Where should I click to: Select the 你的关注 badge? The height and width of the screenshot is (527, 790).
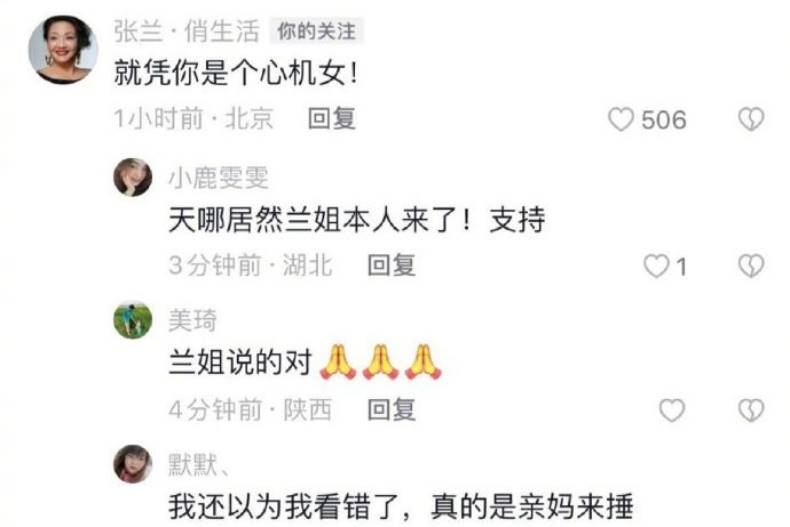coord(316,31)
